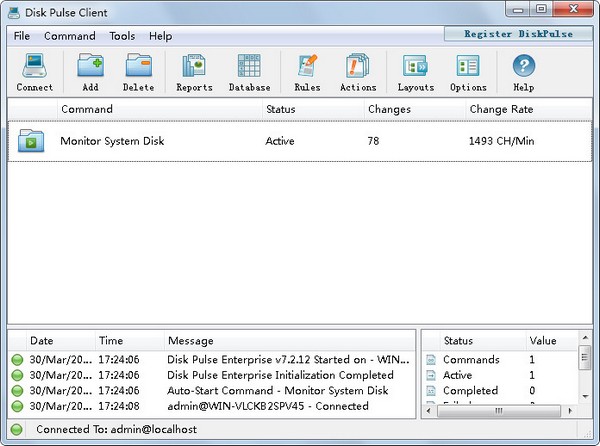The width and height of the screenshot is (600, 446).
Task: Select the Monitor System Disk command row
Action: [x=111, y=141]
